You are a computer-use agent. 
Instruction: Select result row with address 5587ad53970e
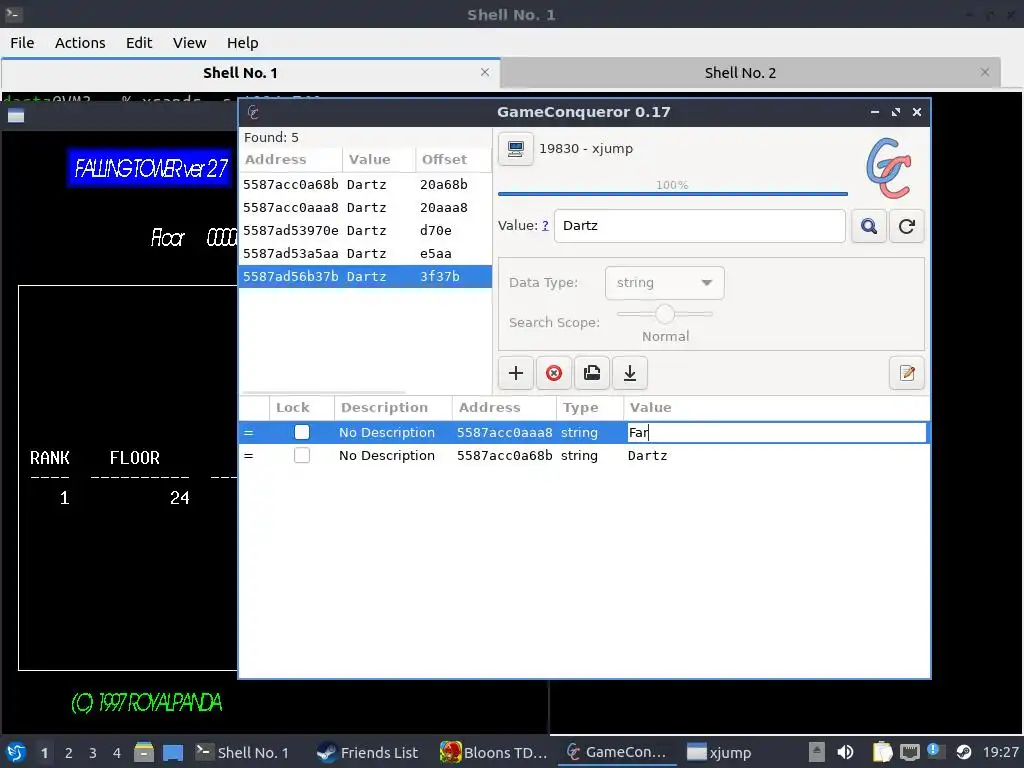(x=365, y=231)
